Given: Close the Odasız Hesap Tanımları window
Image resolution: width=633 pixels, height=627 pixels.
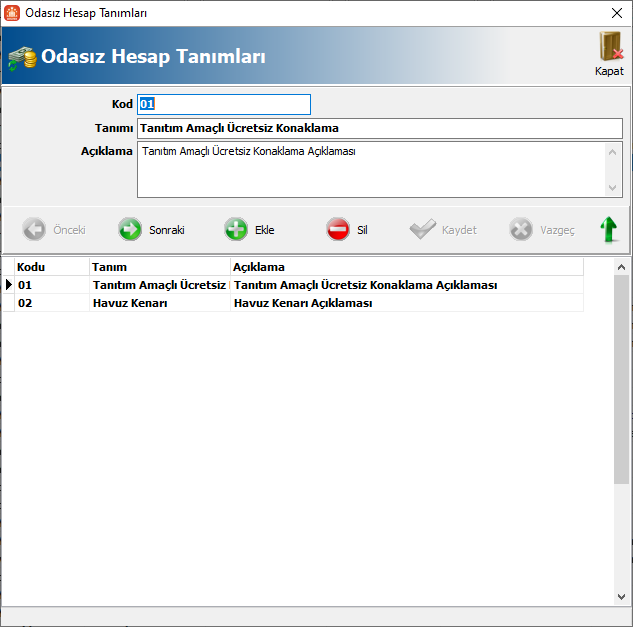Looking at the screenshot, I should coord(615,13).
